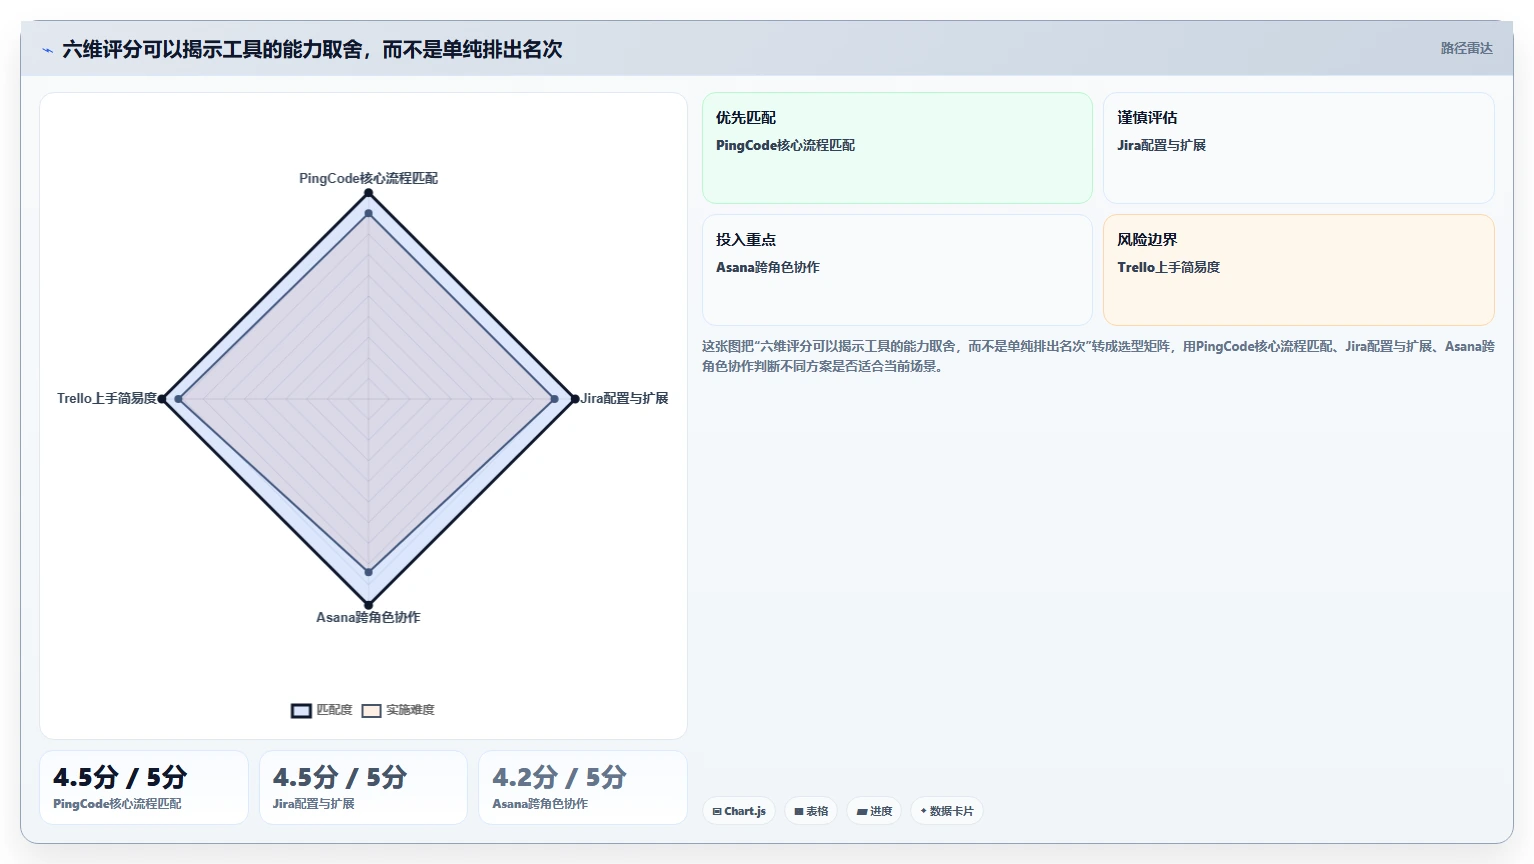The image size is (1534, 864).
Task: Open the 谨慎评估 card
Action: pos(1298,148)
